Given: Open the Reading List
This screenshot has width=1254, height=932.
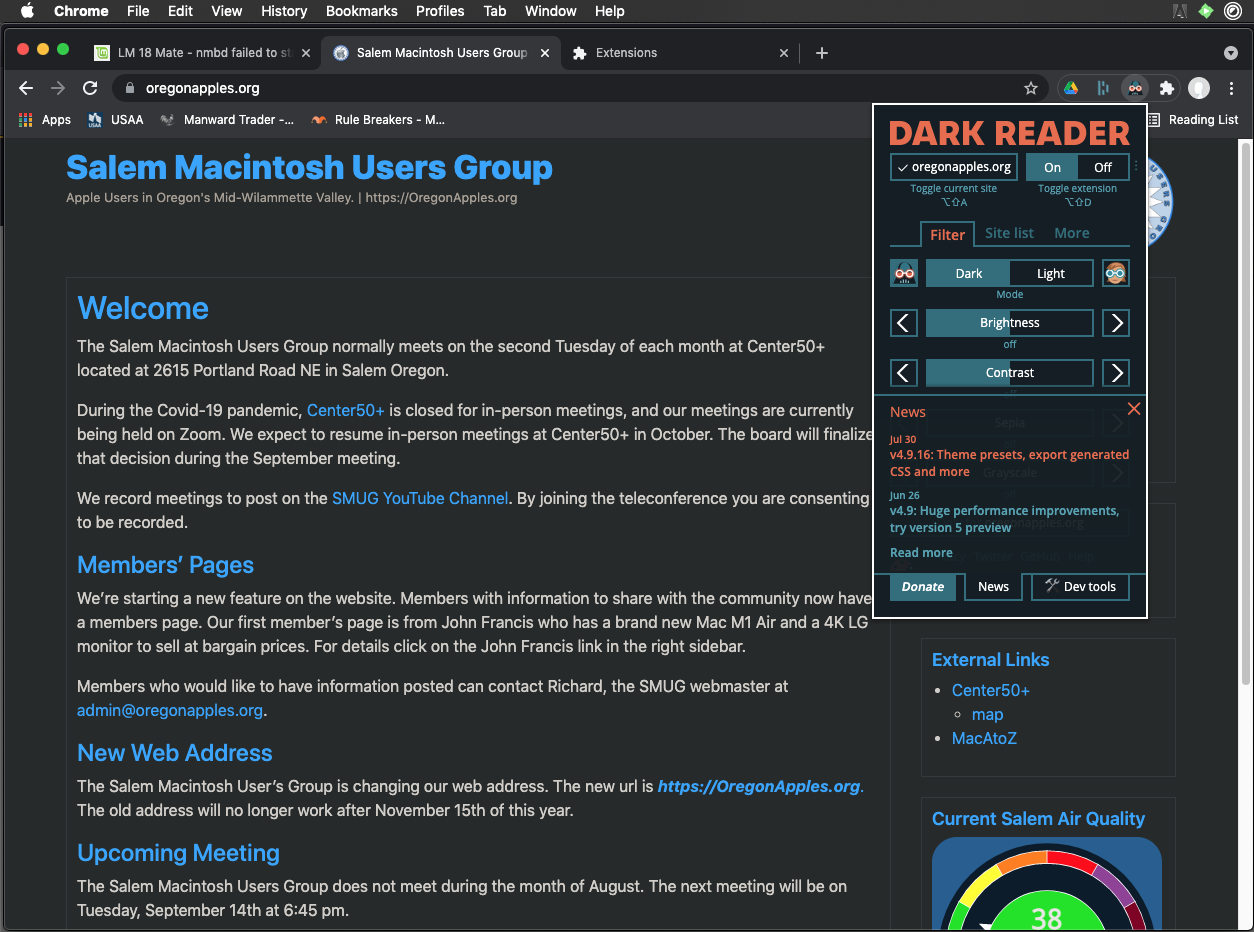Looking at the screenshot, I should click(1192, 120).
